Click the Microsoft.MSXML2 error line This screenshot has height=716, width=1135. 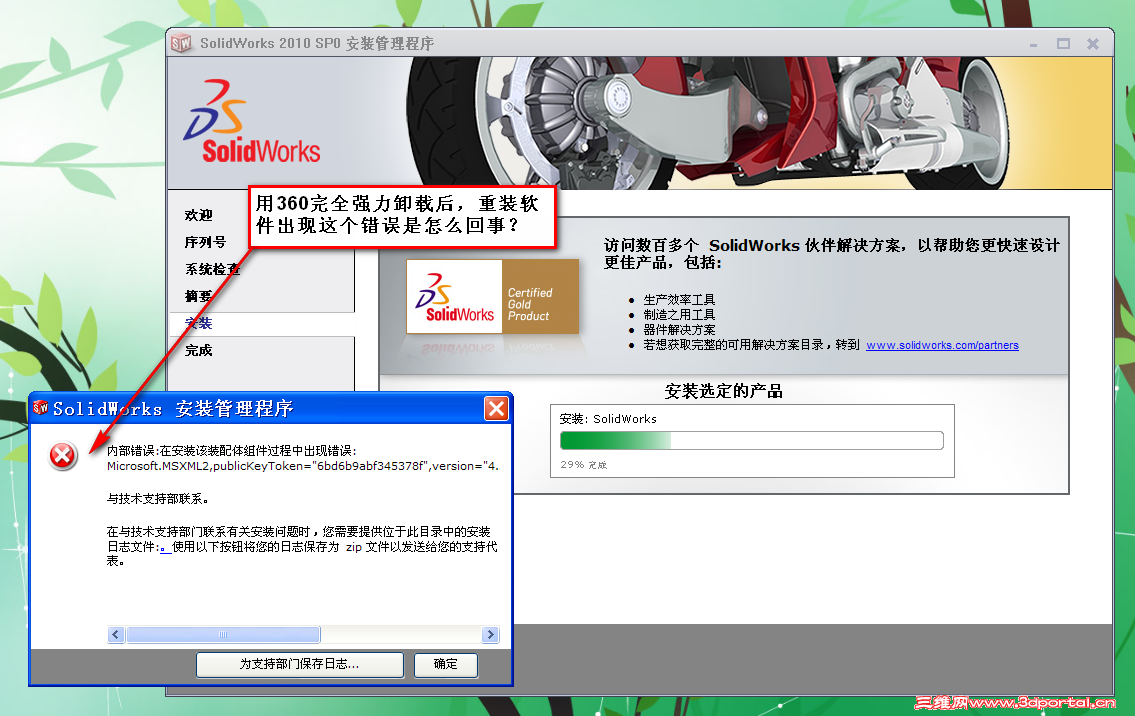click(x=303, y=466)
